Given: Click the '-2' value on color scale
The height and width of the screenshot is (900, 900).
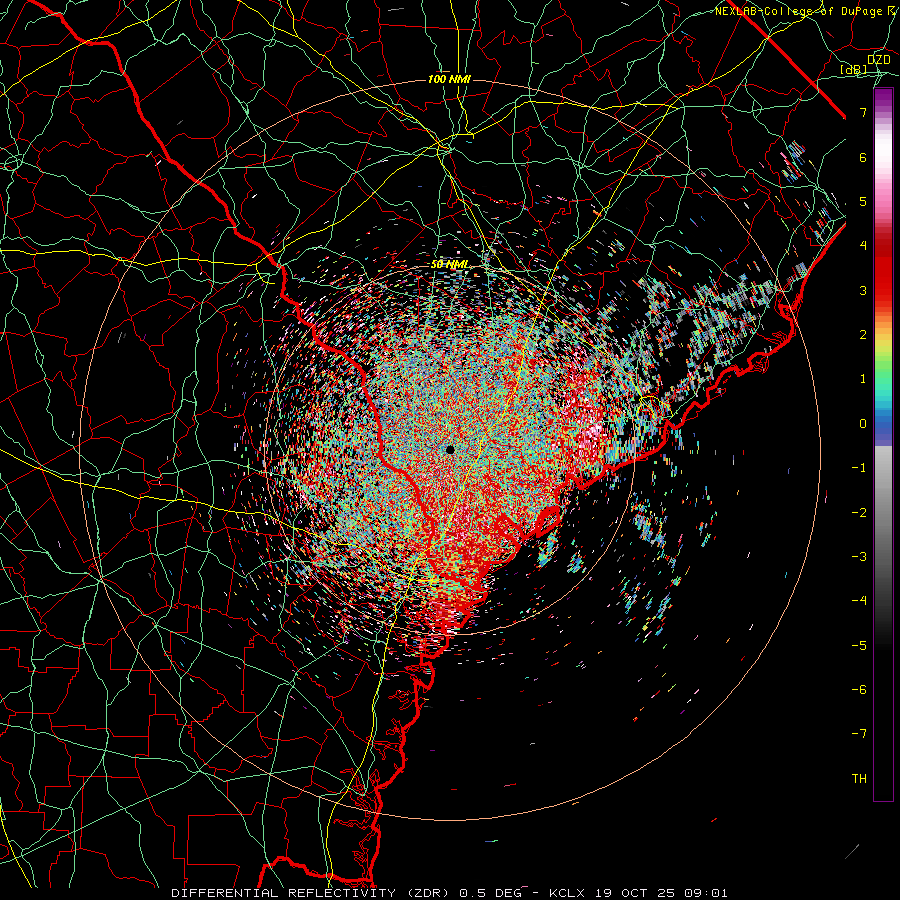Looking at the screenshot, I should coord(859,513).
